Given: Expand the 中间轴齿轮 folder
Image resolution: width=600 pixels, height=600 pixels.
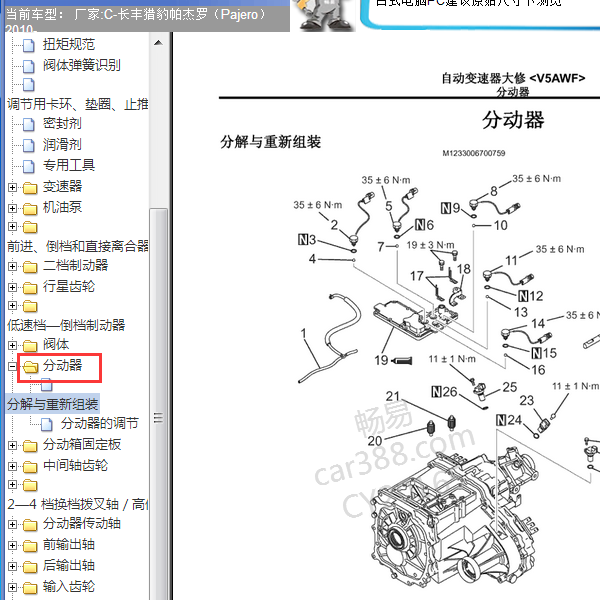Looking at the screenshot, I should [x=12, y=466].
